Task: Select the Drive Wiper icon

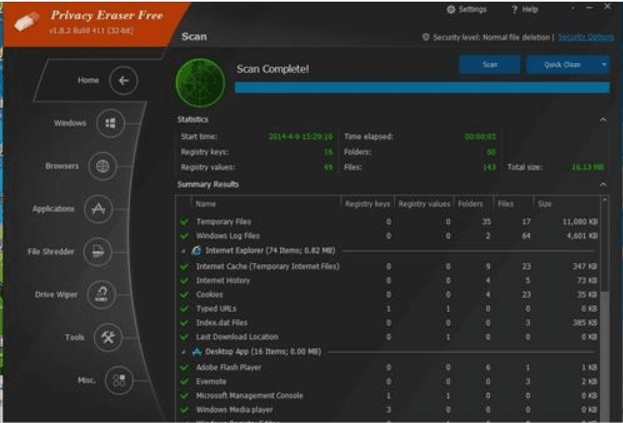Action: click(101, 295)
